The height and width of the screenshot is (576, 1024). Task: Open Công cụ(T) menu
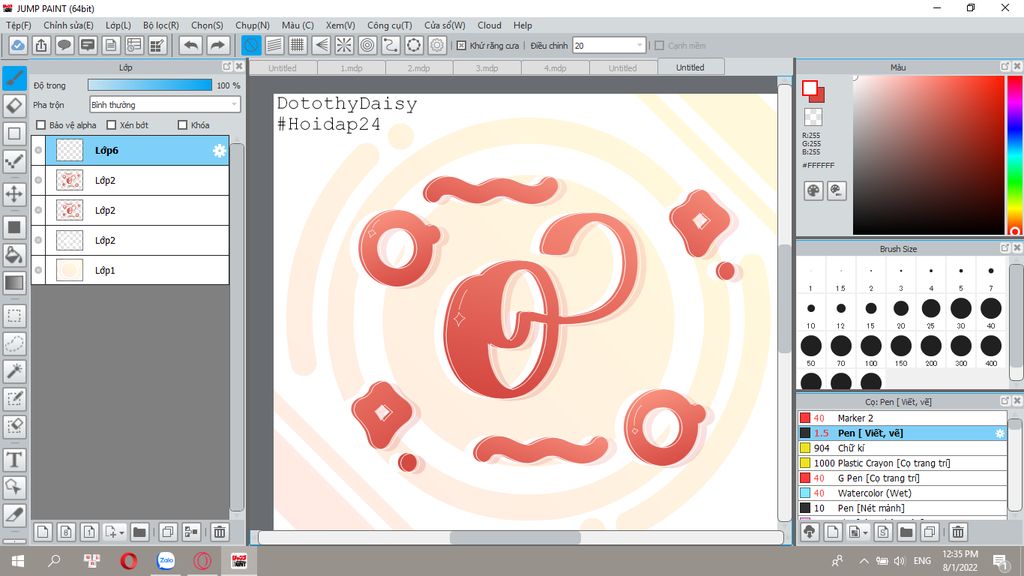389,25
